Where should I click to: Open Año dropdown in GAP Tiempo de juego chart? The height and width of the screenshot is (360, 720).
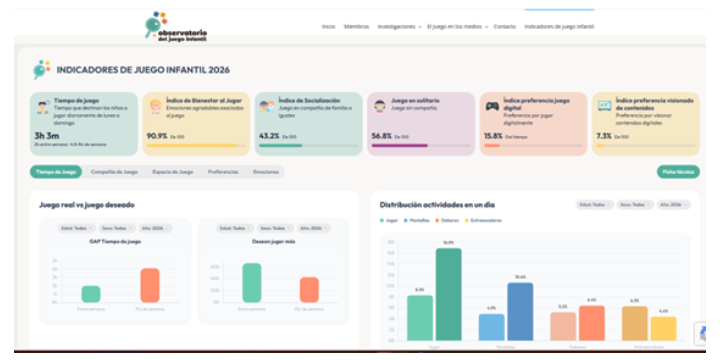pos(155,228)
